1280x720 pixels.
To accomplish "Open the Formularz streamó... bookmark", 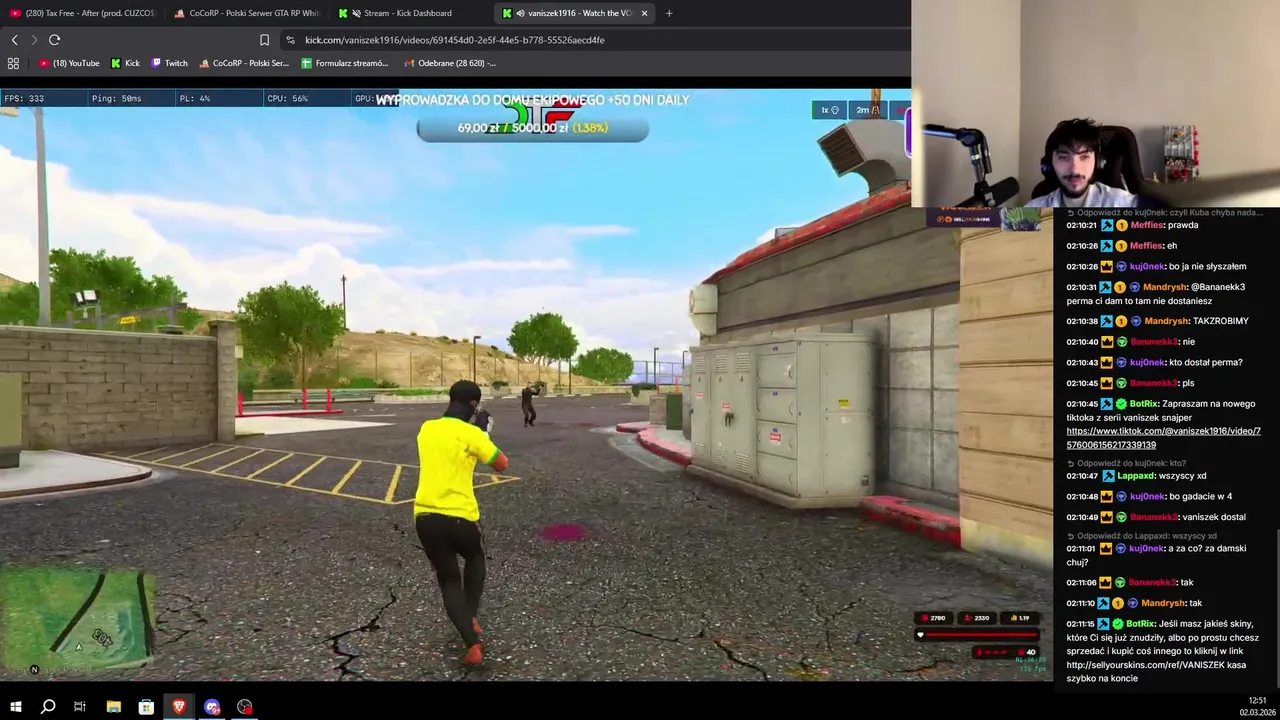I will (345, 63).
